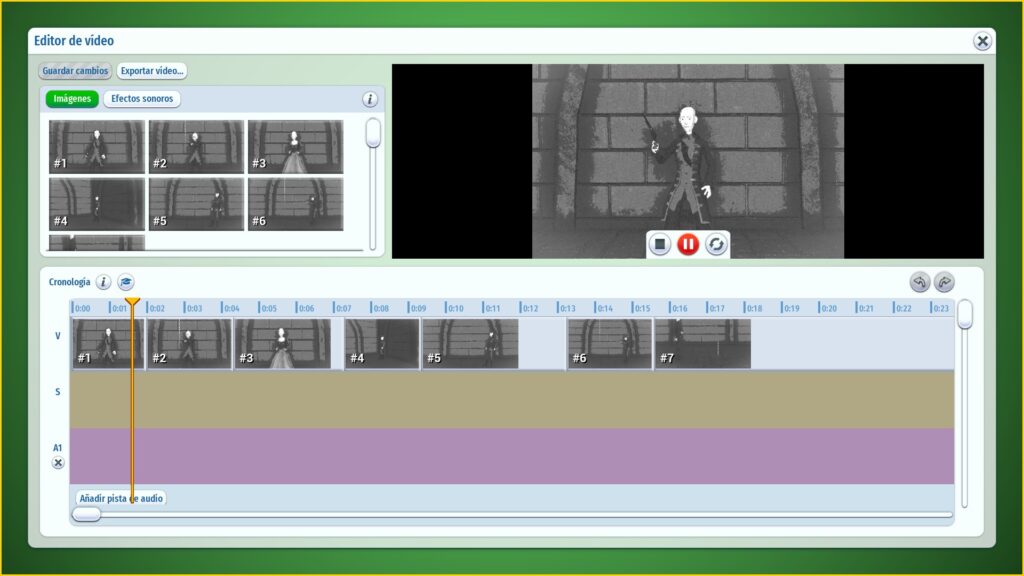
Task: Open the Cronología info icon
Action: (103, 282)
